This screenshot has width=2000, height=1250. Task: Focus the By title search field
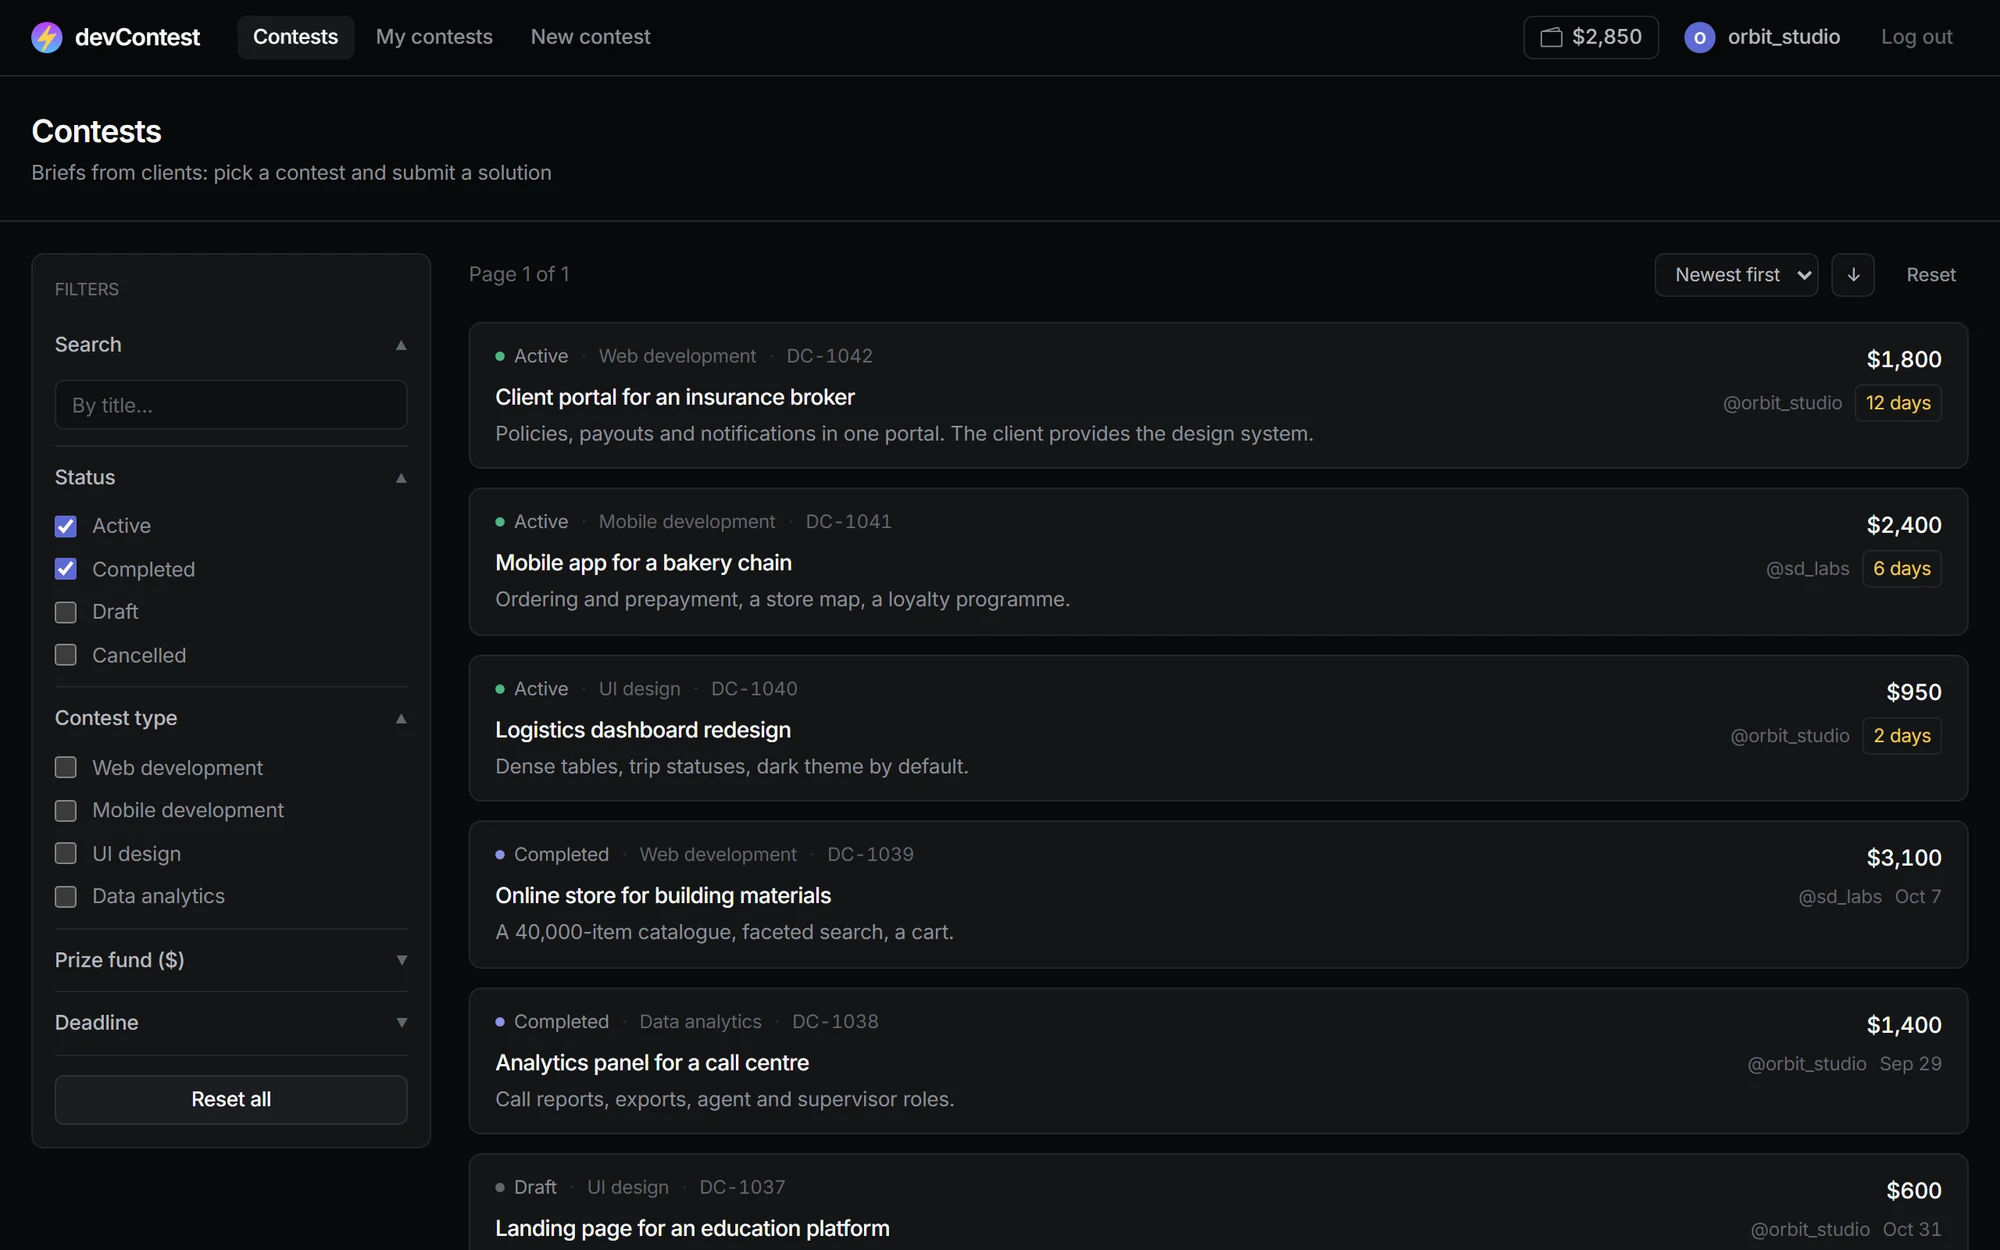[x=231, y=405]
